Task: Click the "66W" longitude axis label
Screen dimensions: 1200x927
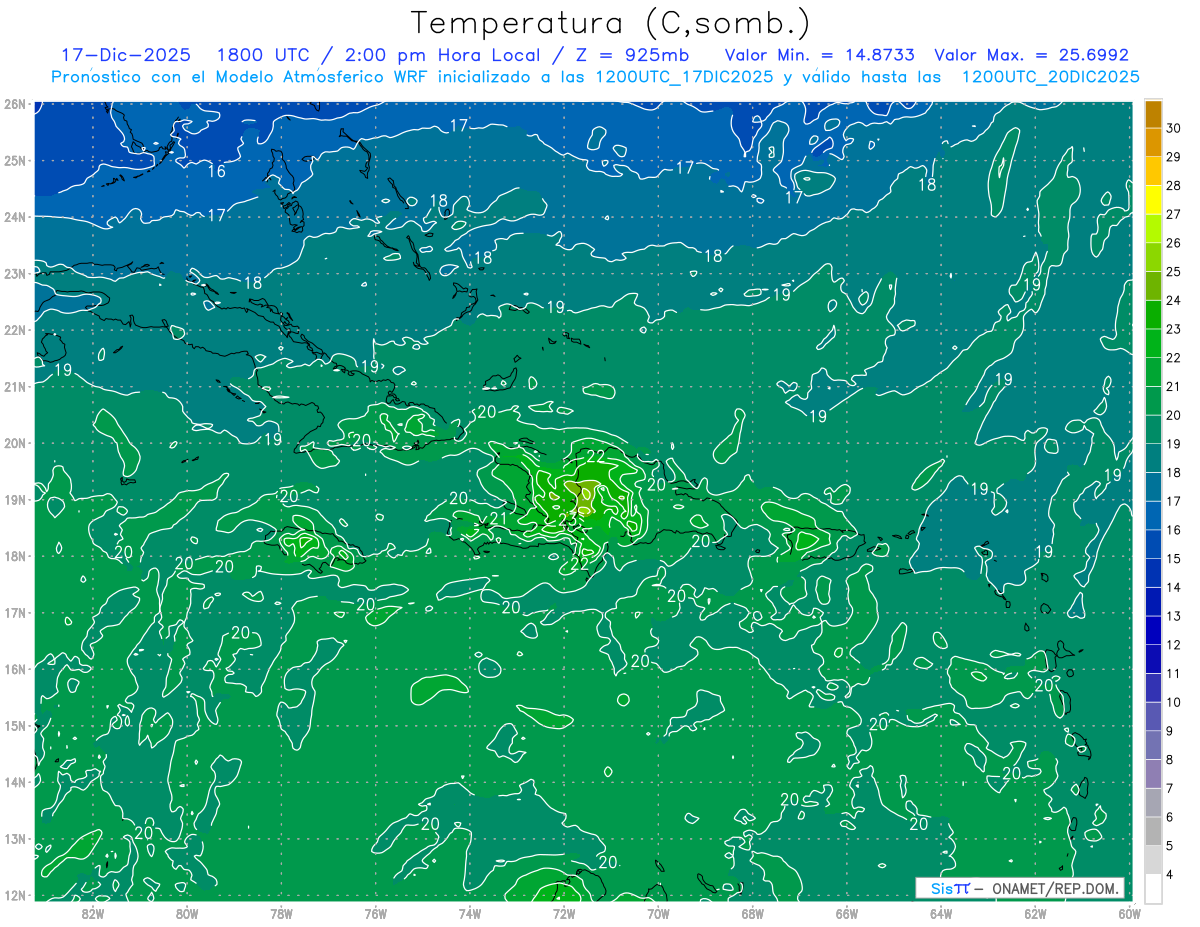Action: (x=847, y=914)
